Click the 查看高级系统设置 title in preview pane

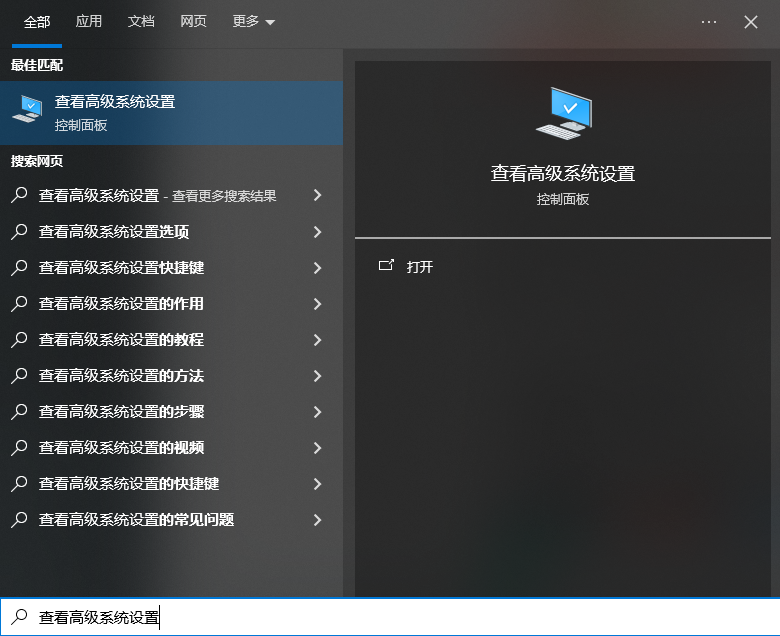(x=563, y=174)
